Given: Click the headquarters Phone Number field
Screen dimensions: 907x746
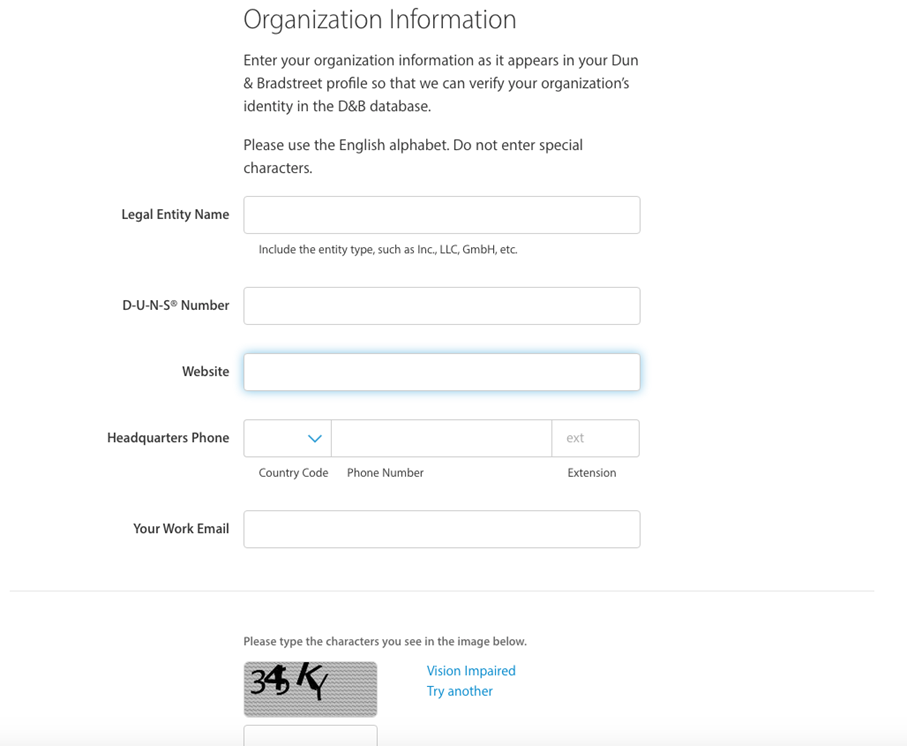Looking at the screenshot, I should point(441,439).
